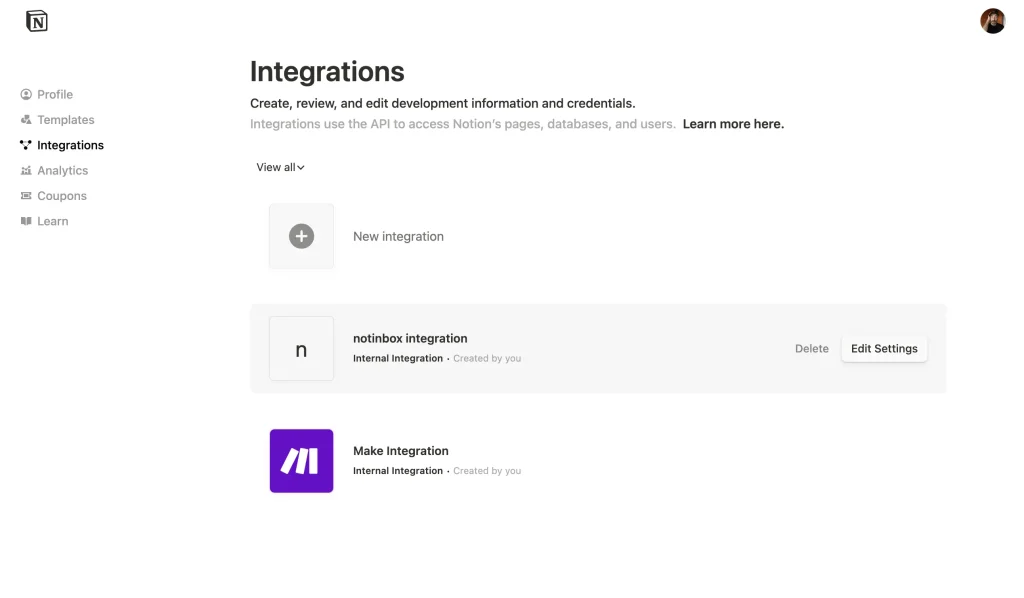Click the notinbox integration letter thumbnail

[x=301, y=349]
